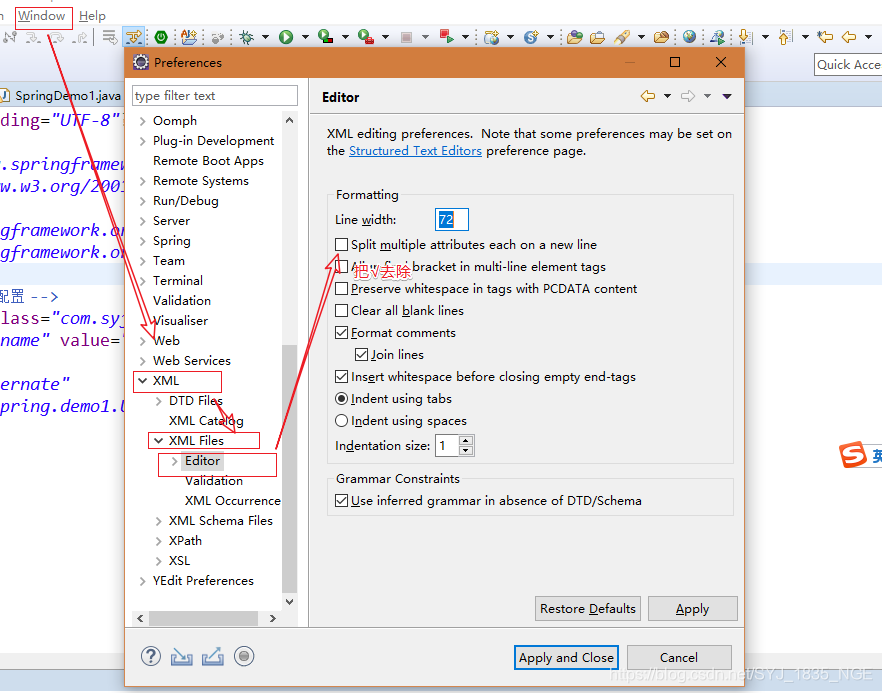Open the Window menu
The width and height of the screenshot is (882, 693).
point(42,16)
